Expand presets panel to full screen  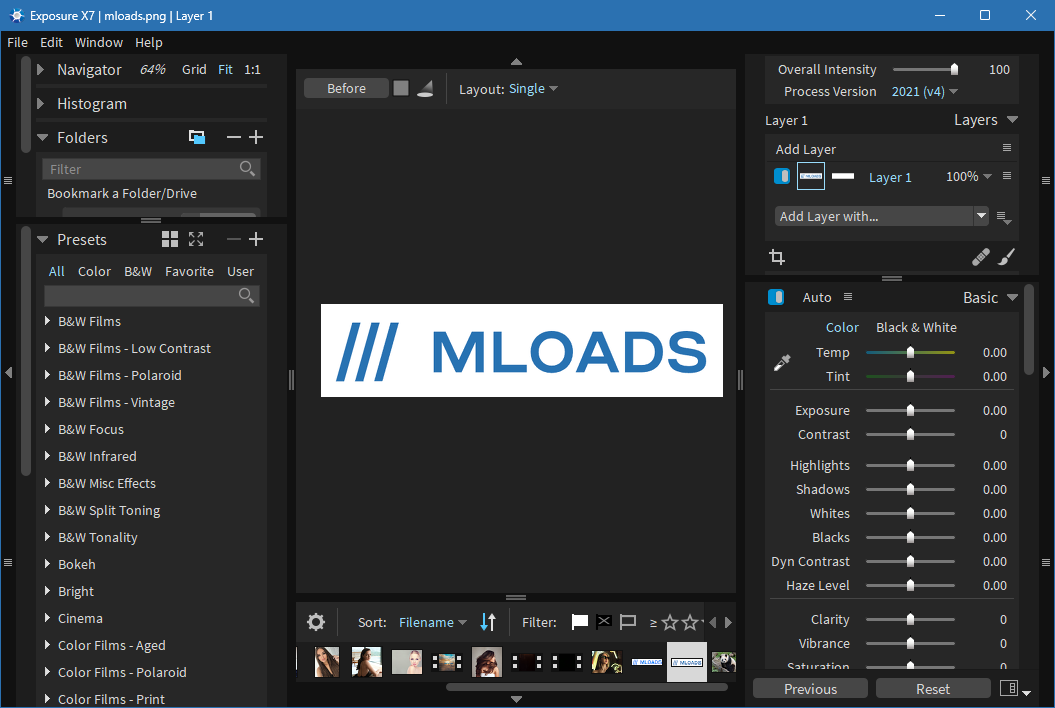(x=196, y=239)
